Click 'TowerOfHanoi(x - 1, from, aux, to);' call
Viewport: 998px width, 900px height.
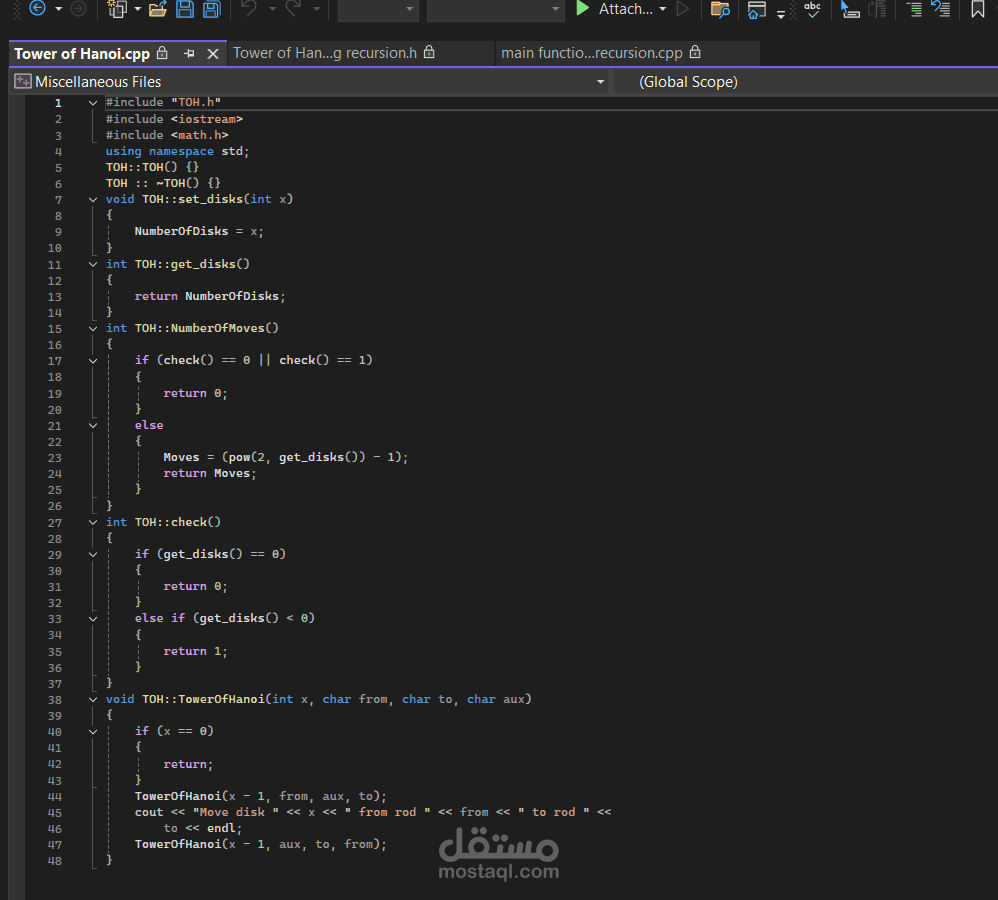click(x=260, y=796)
